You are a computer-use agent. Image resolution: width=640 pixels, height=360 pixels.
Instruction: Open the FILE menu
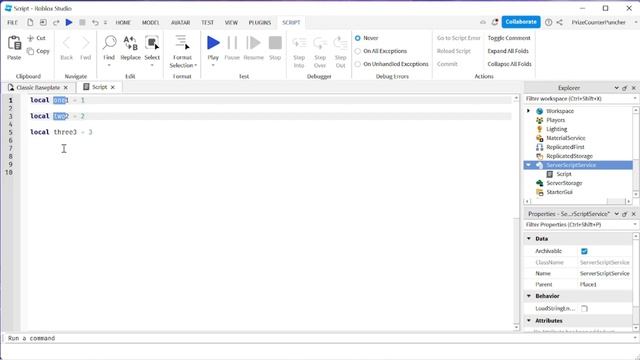click(x=13, y=22)
